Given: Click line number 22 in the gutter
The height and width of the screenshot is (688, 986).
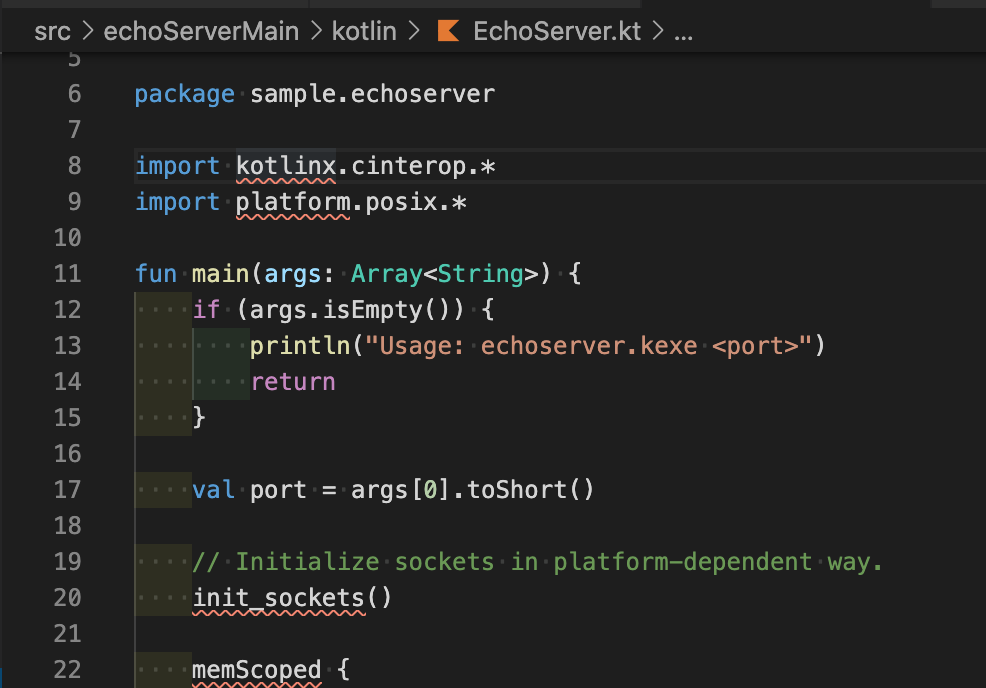Looking at the screenshot, I should pos(67,670).
